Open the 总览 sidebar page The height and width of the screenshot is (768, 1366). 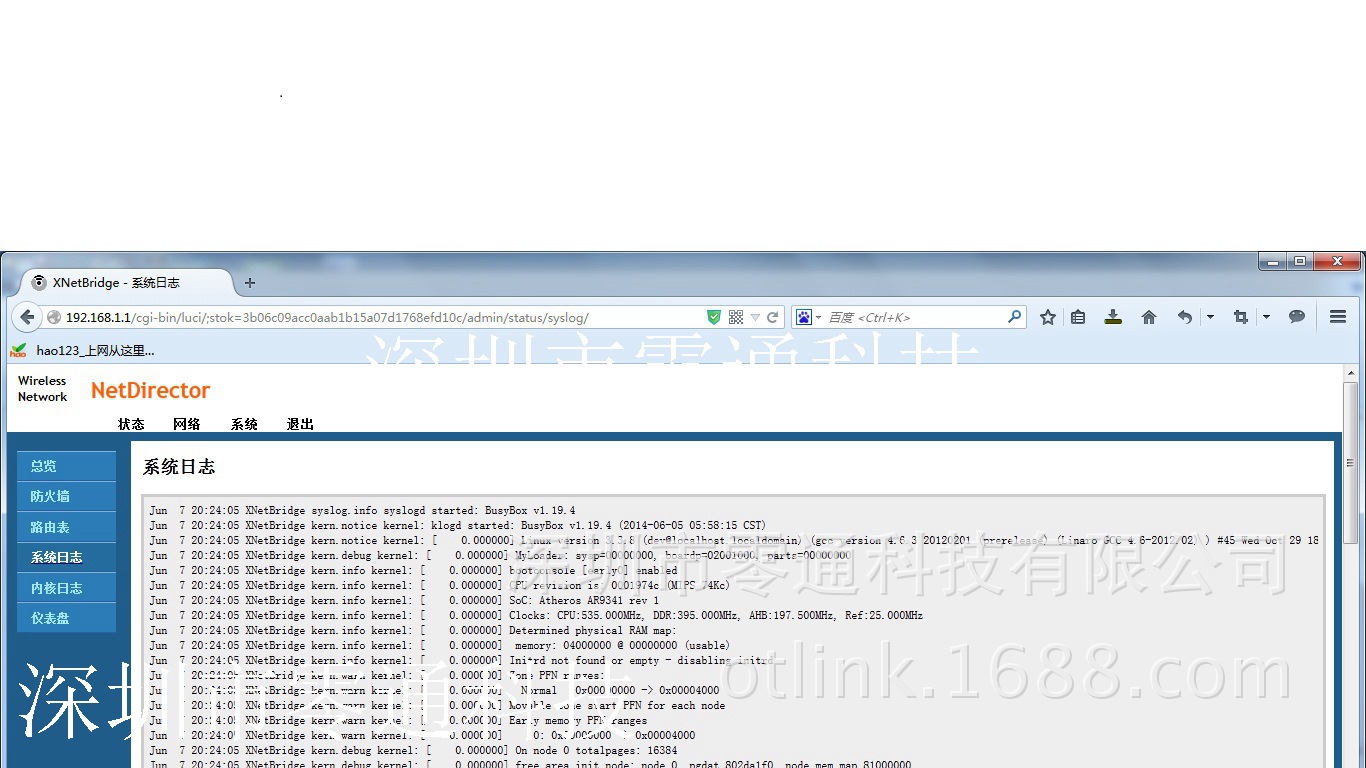(66, 466)
